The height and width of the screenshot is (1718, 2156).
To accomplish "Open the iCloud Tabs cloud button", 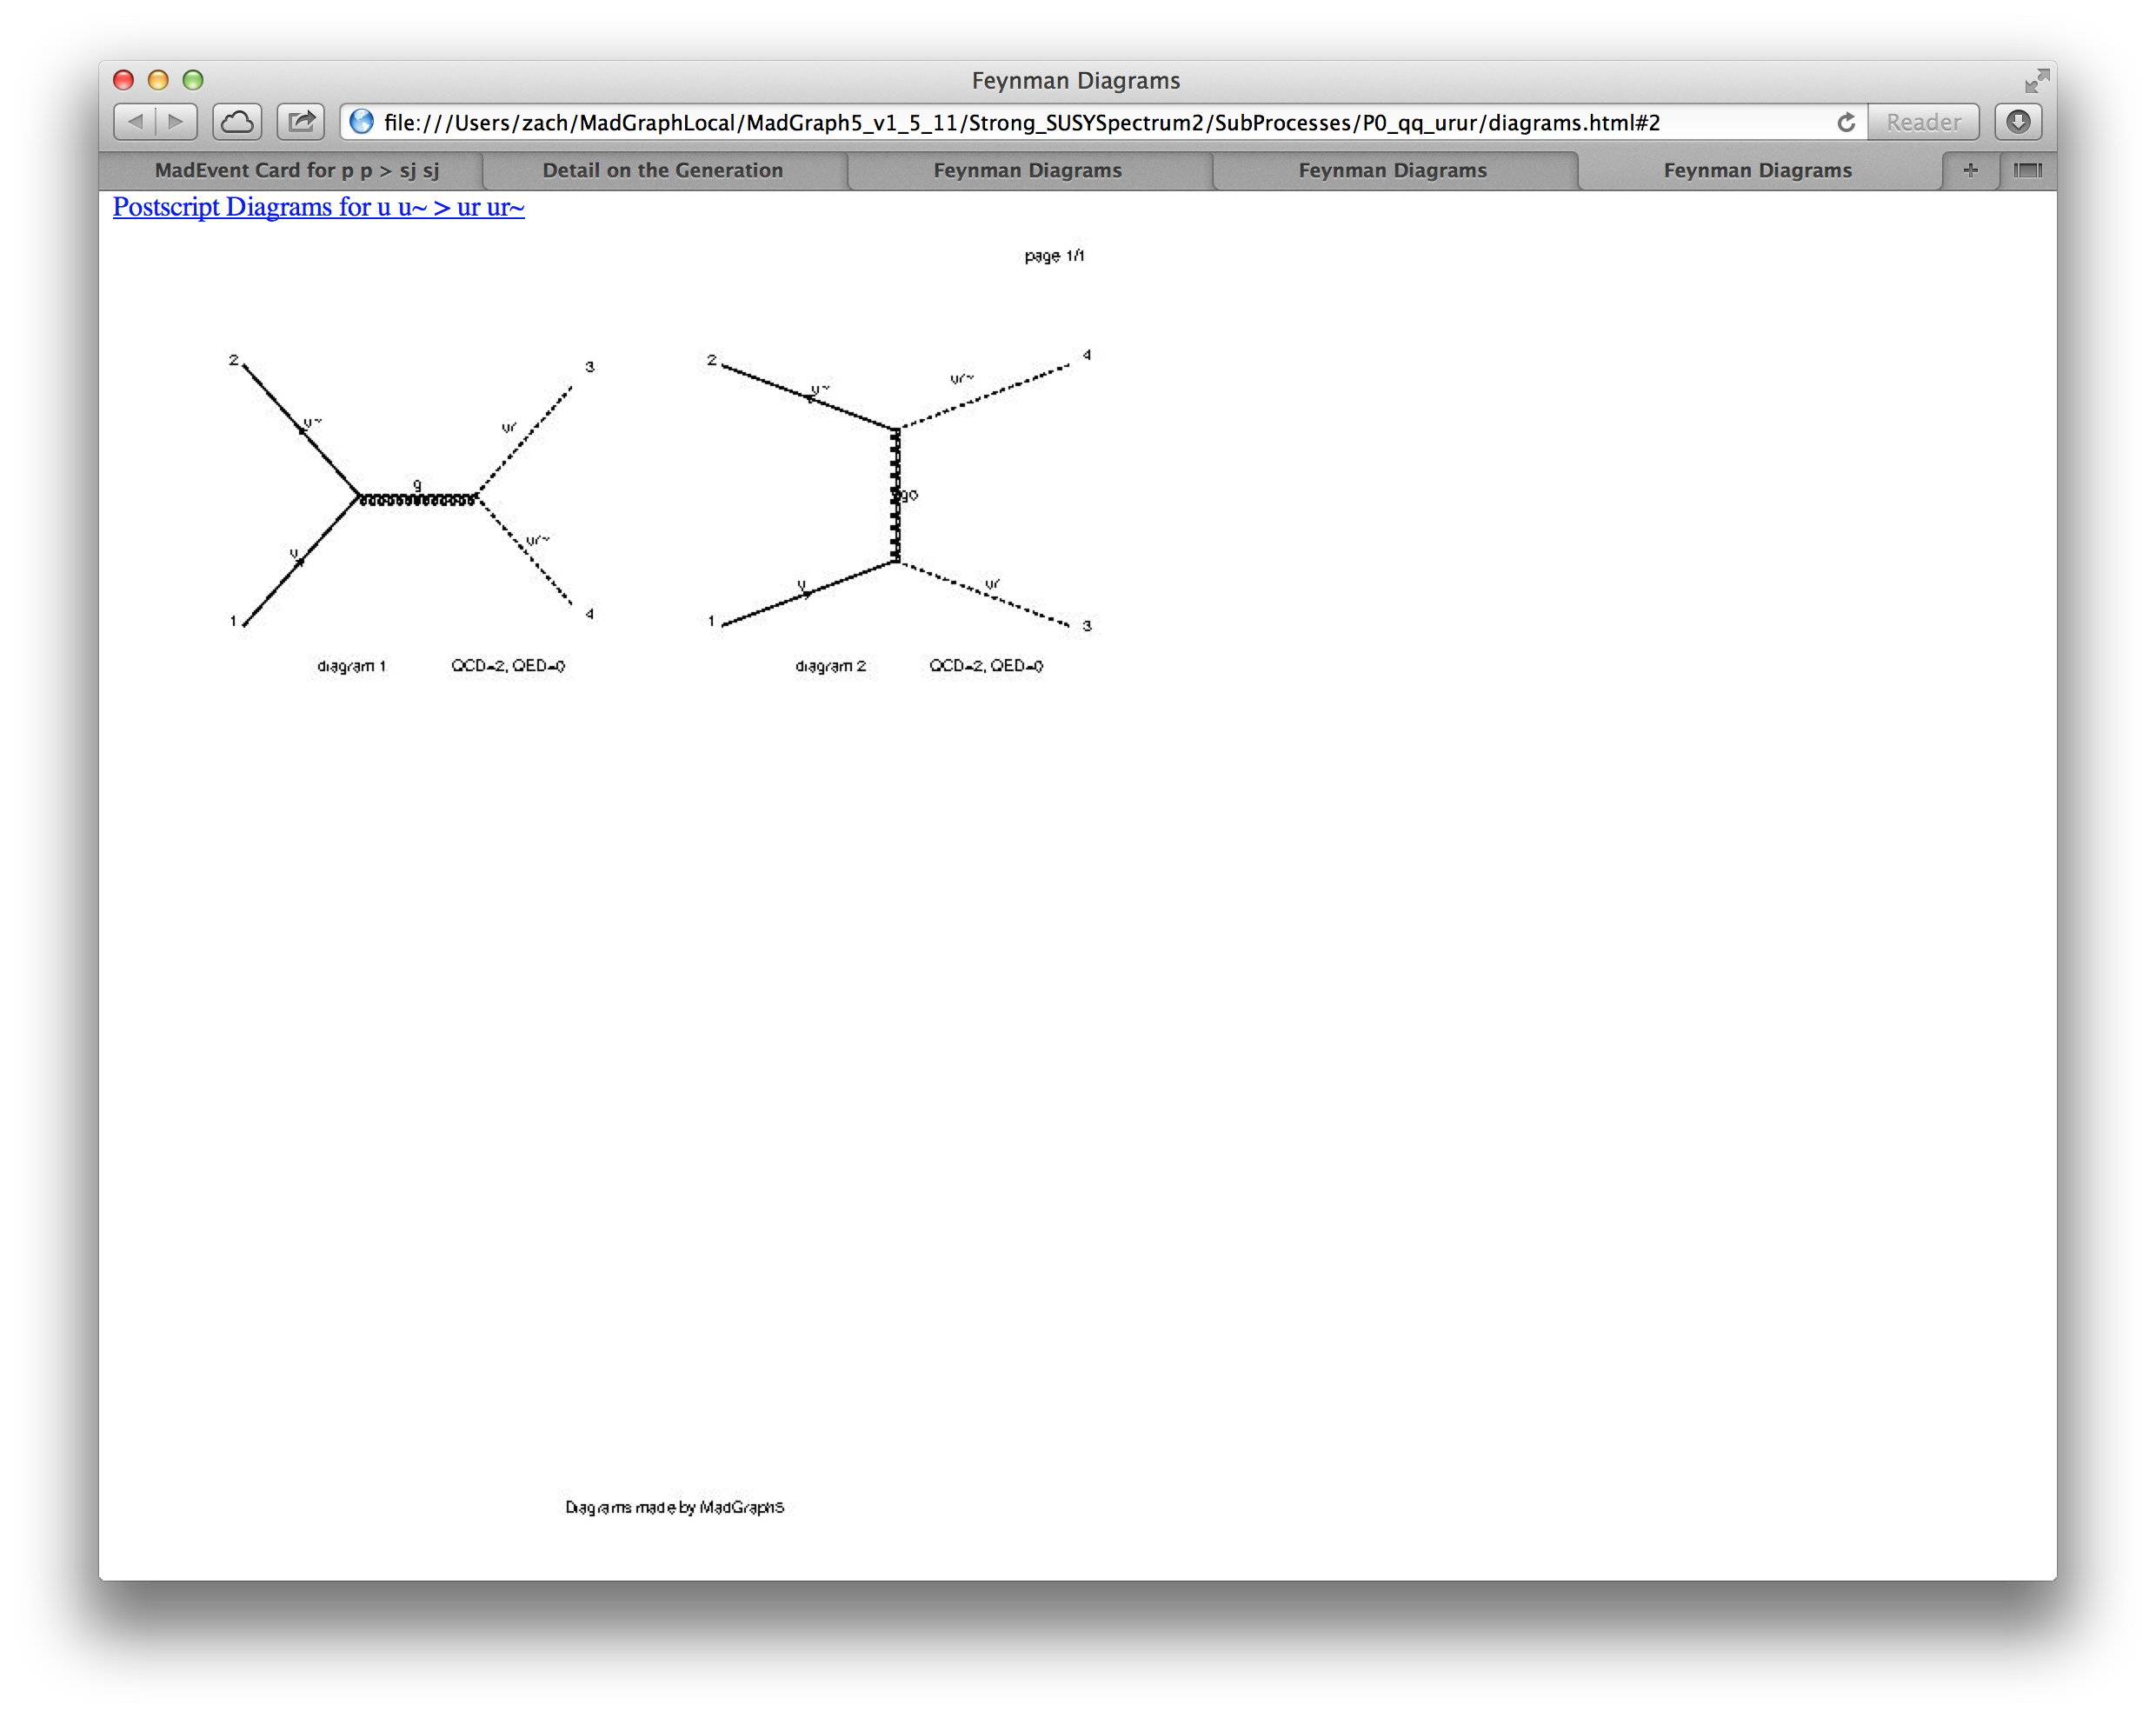I will tap(237, 122).
